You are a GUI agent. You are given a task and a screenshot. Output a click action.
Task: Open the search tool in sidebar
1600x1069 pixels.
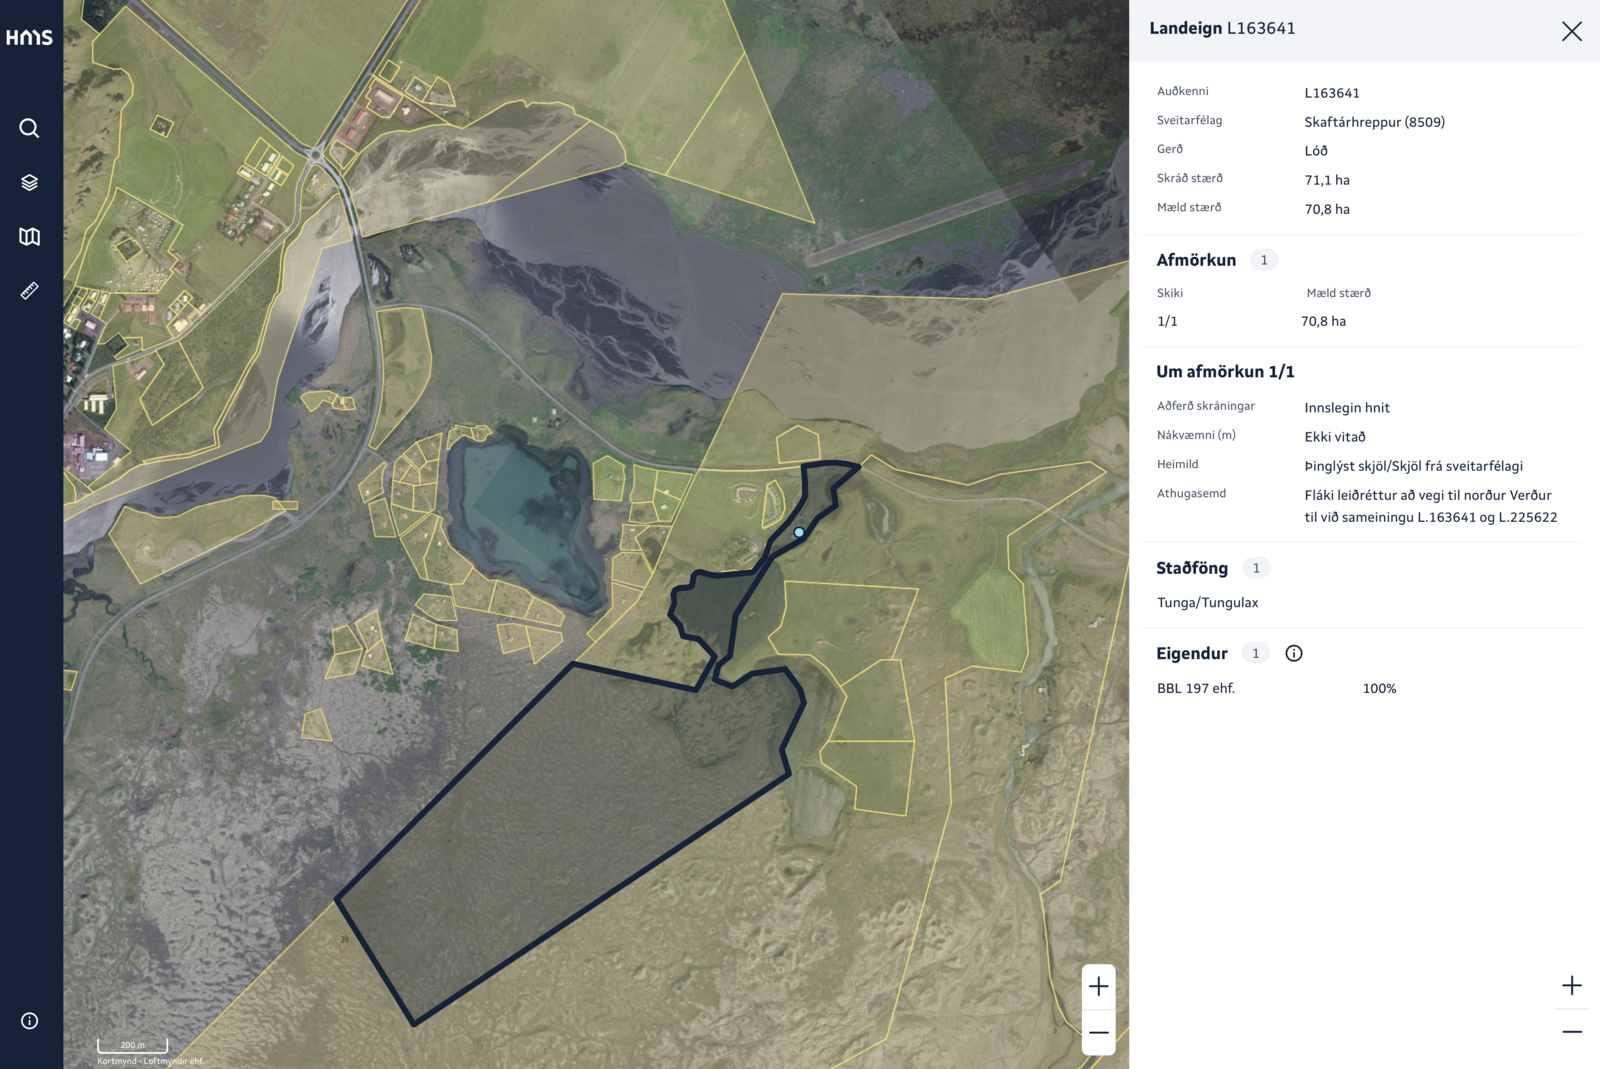coord(29,128)
